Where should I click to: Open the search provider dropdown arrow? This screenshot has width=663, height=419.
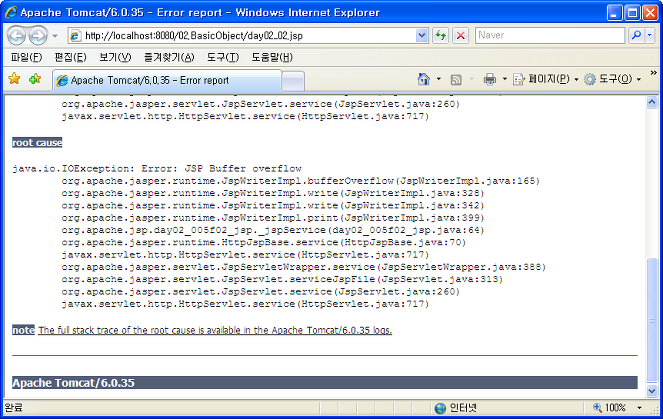coord(649,36)
